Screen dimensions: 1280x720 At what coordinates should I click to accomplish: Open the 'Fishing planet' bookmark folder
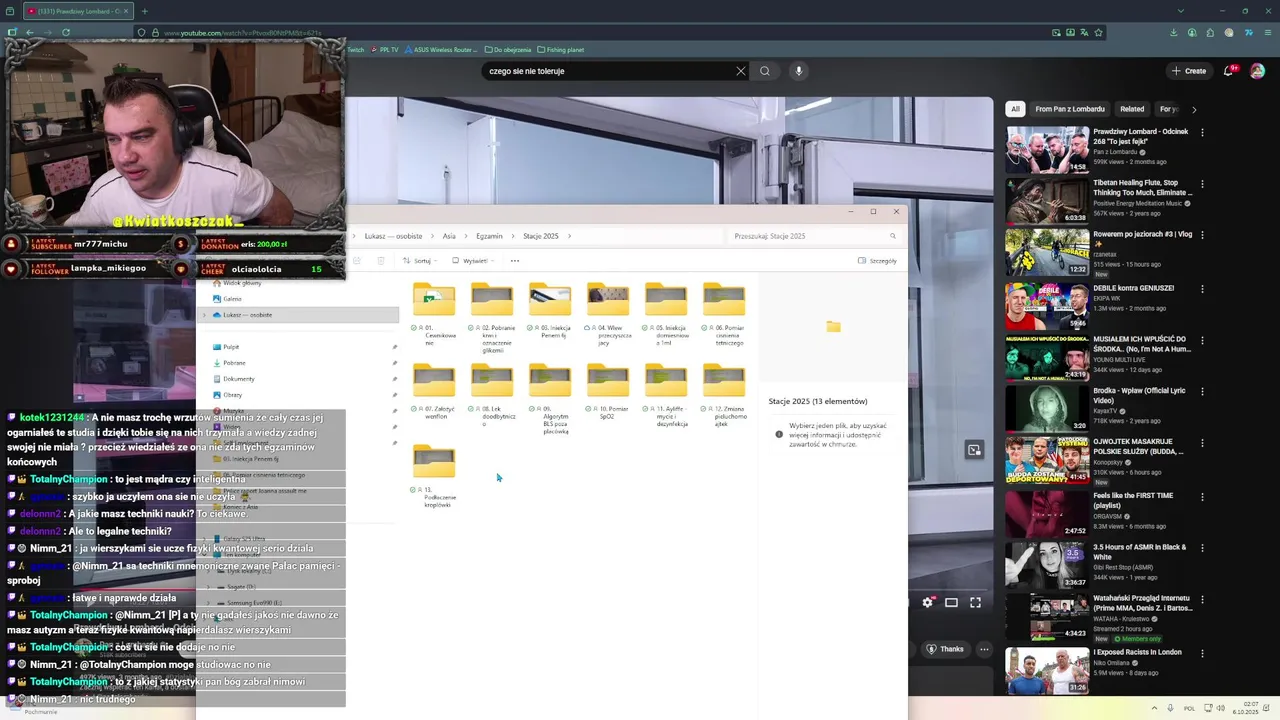(560, 49)
